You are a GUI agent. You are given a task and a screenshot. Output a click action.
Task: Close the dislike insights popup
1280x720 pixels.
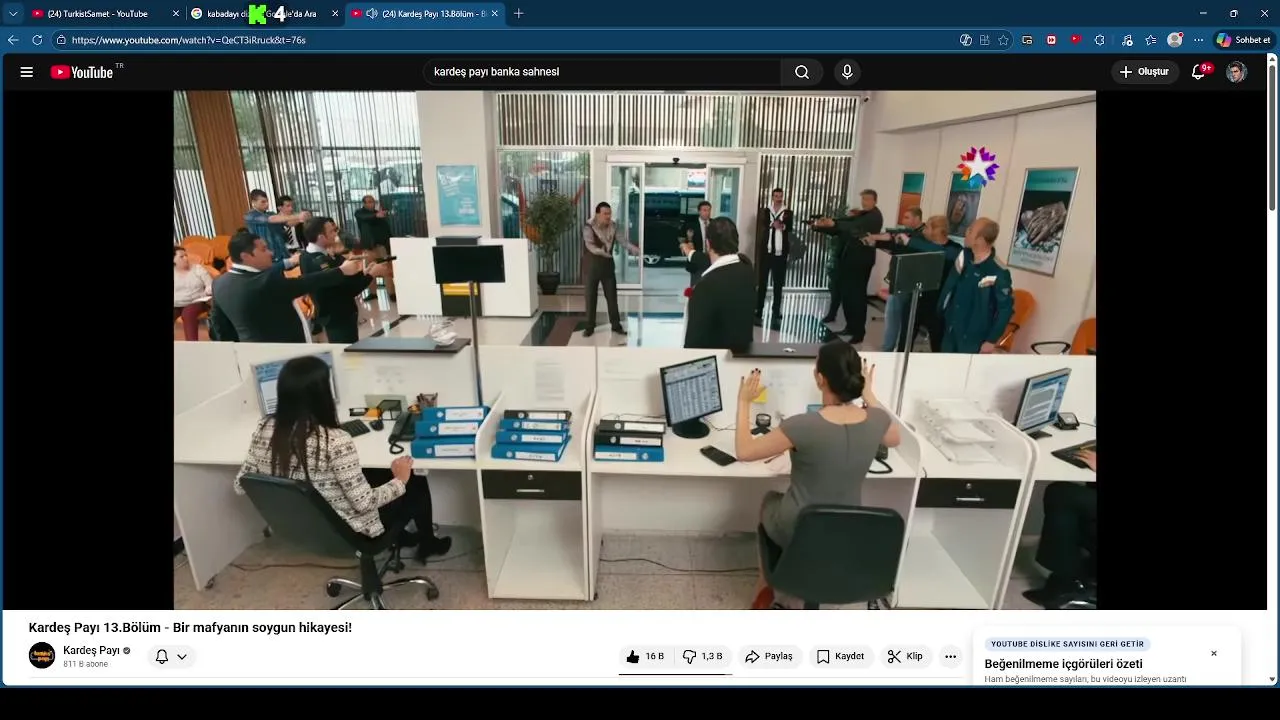[1214, 654]
